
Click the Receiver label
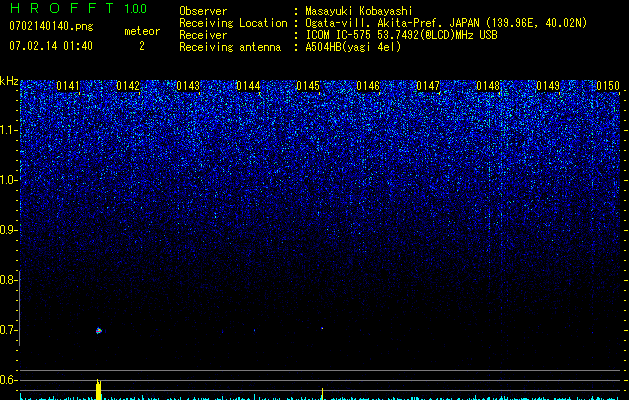pyautogui.click(x=203, y=35)
